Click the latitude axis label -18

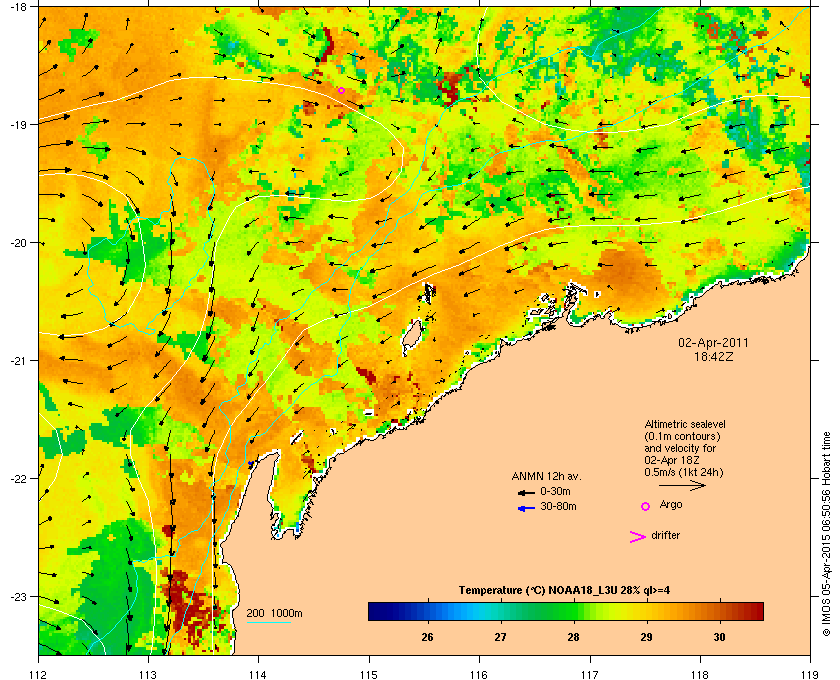point(18,6)
